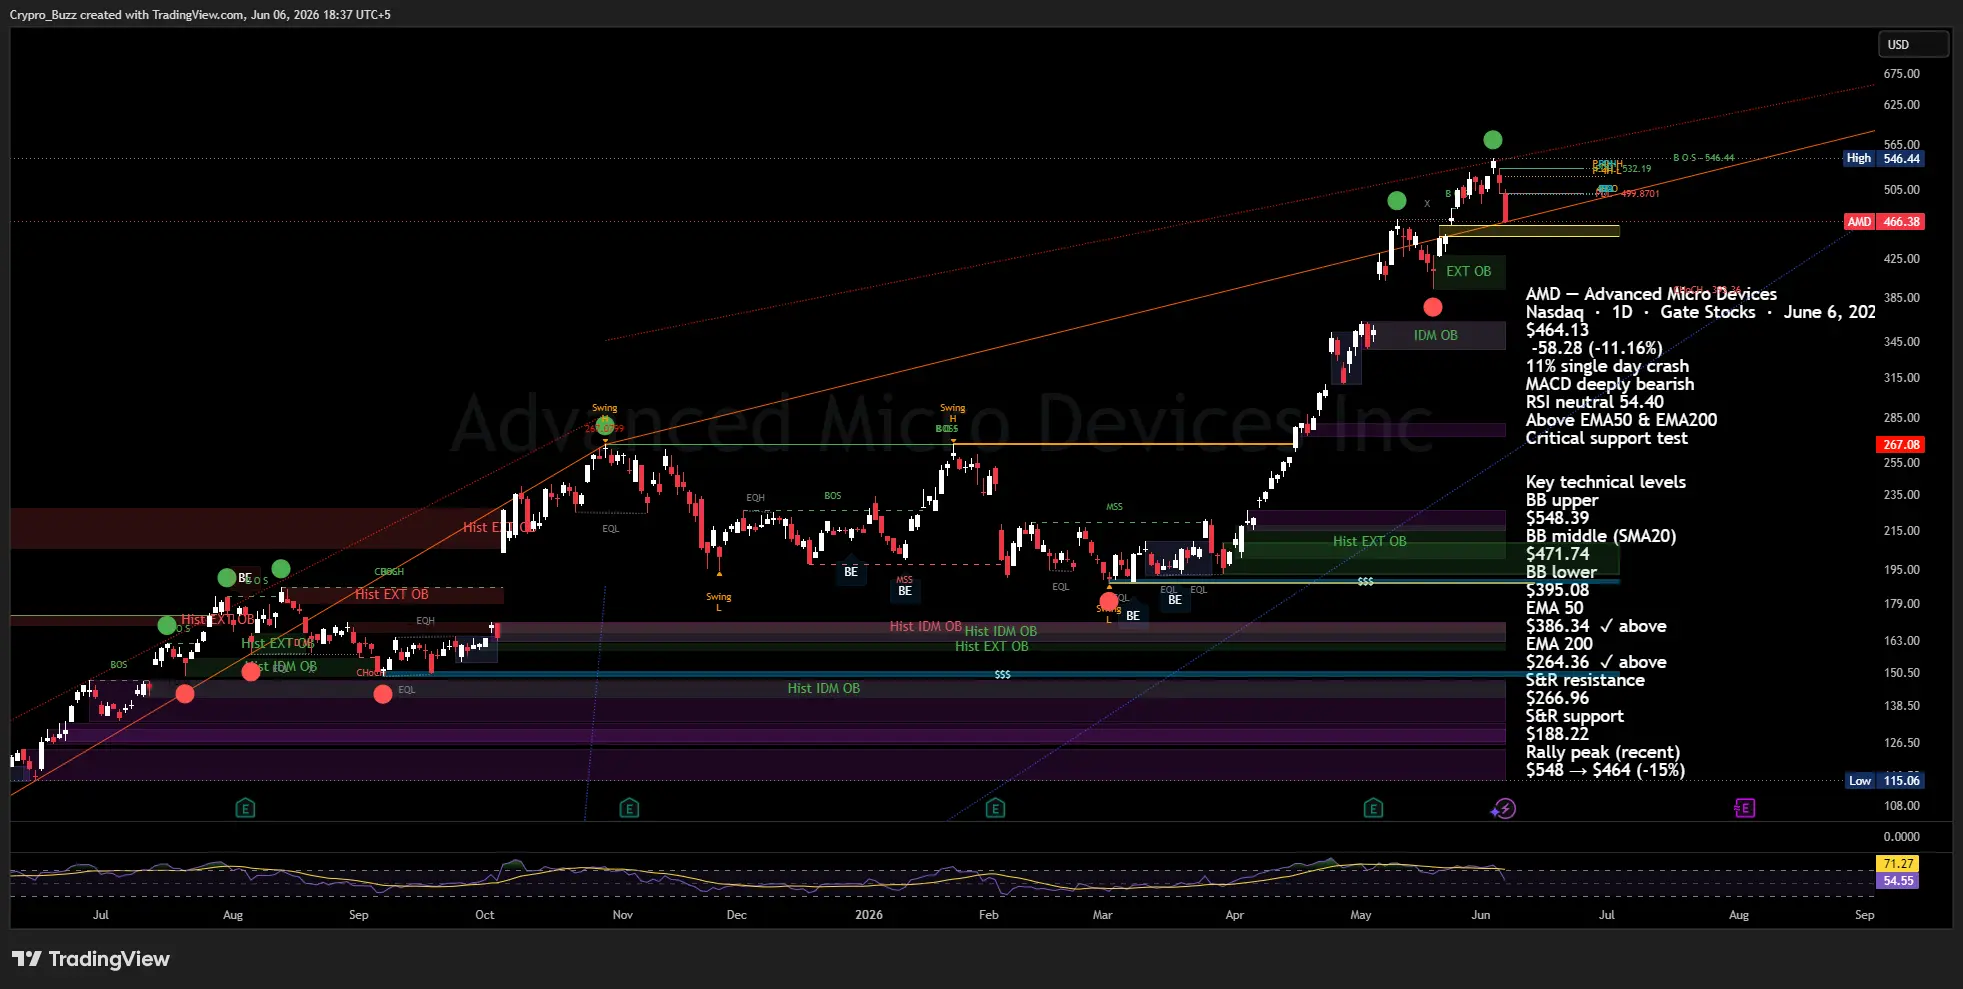1963x989 pixels.
Task: Open the earnings marker above the May label
Action: (x=1373, y=808)
